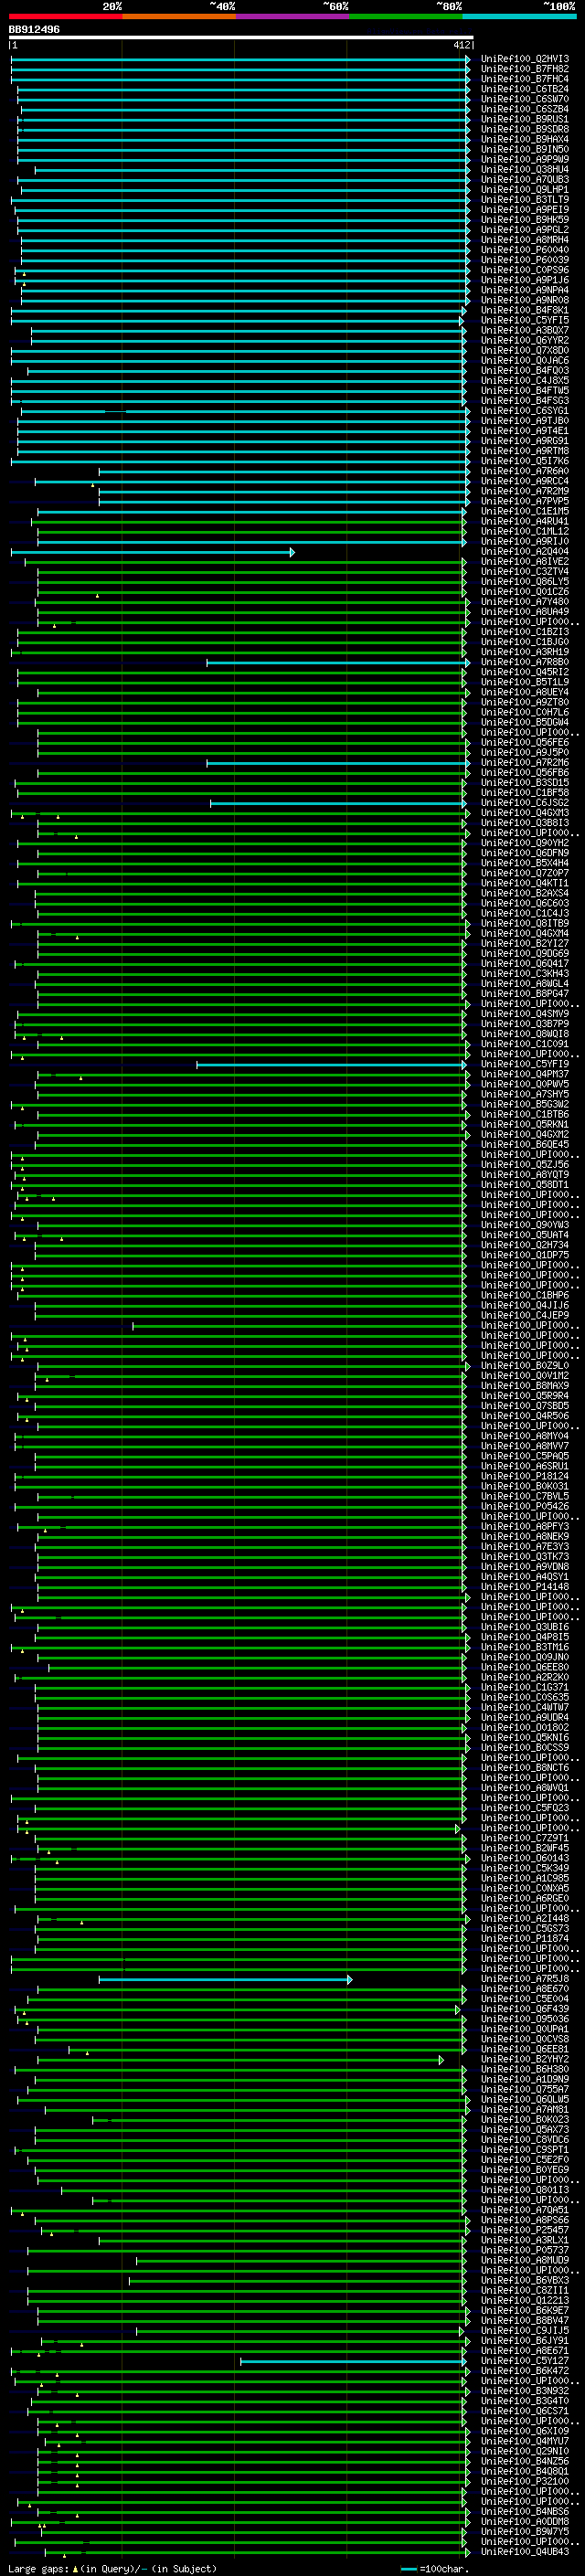Select label UniRef100_Q4SMV9
This screenshot has width=585, height=2576.
(x=525, y=1013)
